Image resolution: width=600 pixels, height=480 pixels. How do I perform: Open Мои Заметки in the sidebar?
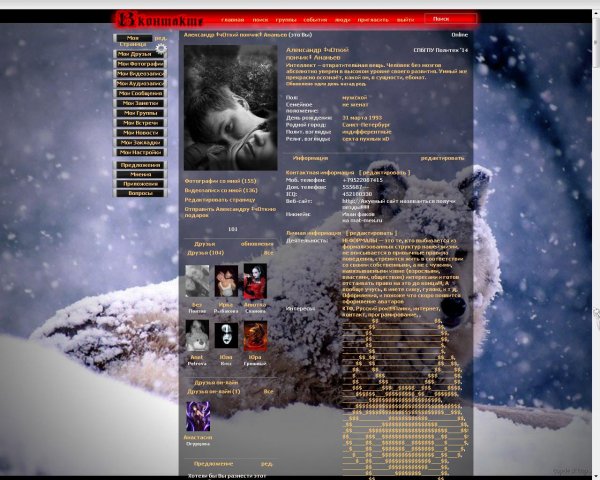point(140,103)
